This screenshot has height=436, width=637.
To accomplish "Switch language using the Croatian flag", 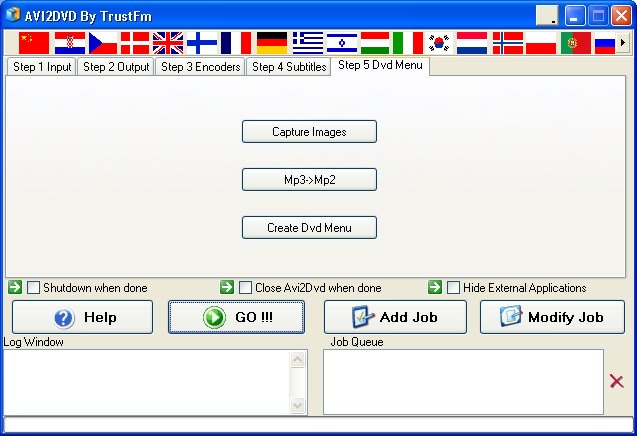I will point(70,43).
